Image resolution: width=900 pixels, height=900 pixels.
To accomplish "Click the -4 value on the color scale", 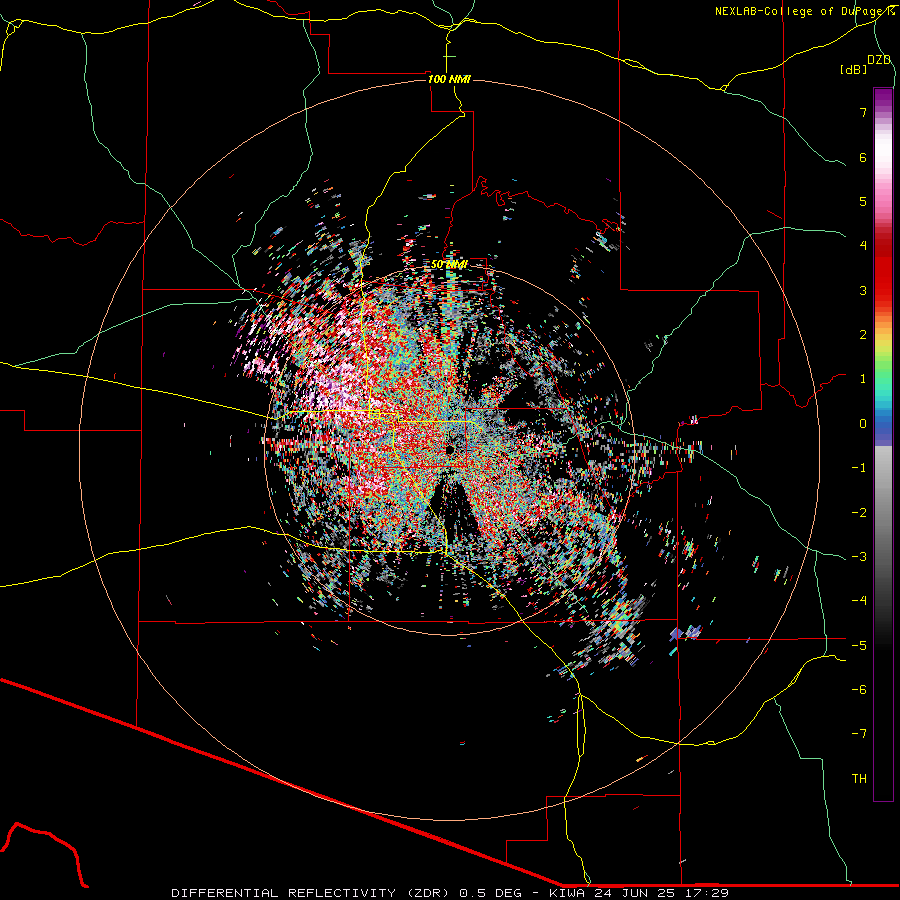I will point(859,601).
